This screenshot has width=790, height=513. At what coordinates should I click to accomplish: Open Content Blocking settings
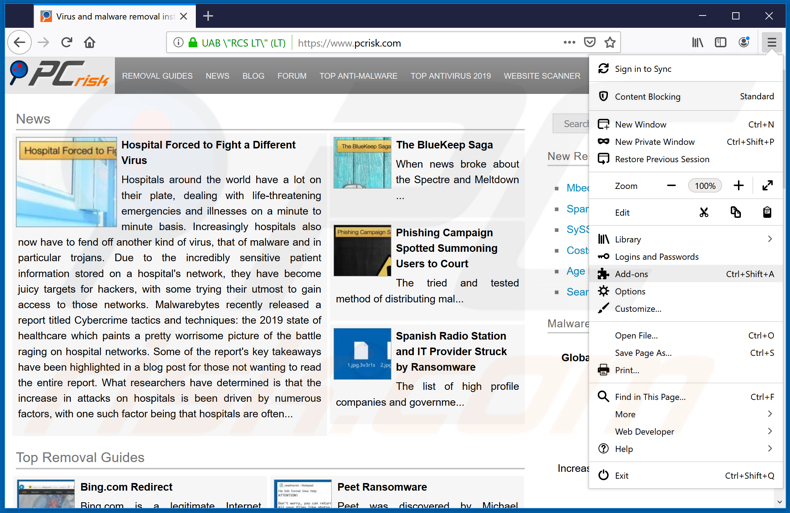coord(685,96)
